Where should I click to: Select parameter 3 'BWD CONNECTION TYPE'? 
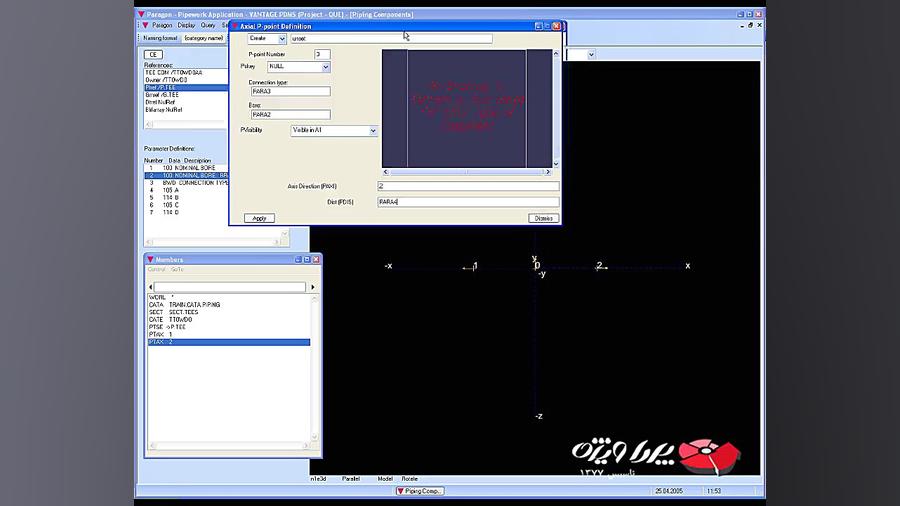pos(186,182)
